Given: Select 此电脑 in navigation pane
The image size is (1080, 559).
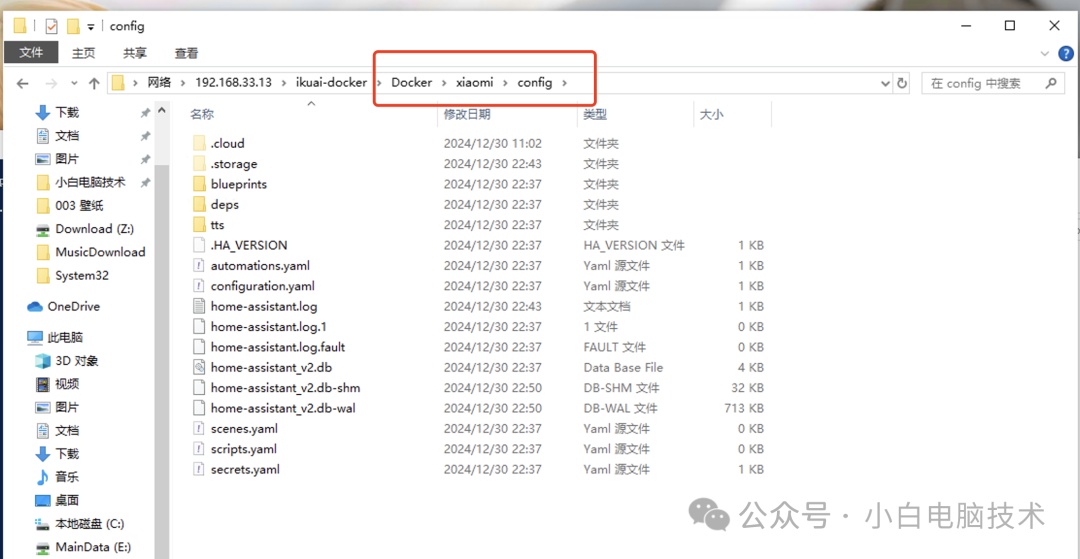Looking at the screenshot, I should pos(65,337).
